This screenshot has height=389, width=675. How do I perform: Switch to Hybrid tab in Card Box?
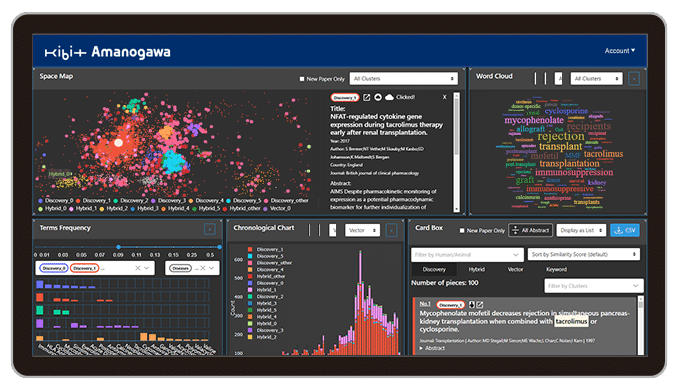coord(477,269)
